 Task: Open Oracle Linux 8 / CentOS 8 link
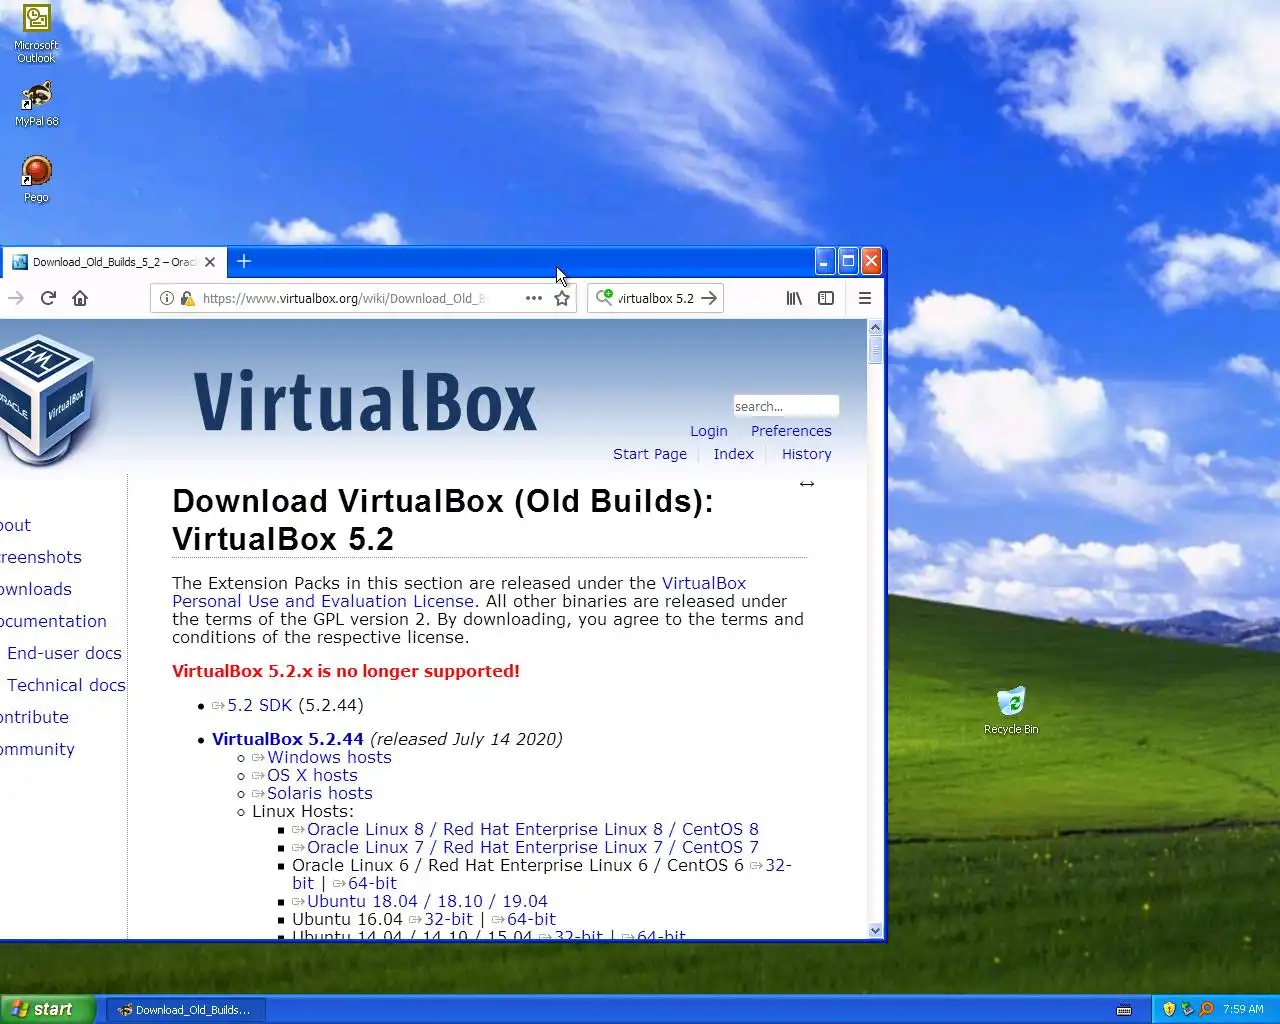click(x=533, y=829)
